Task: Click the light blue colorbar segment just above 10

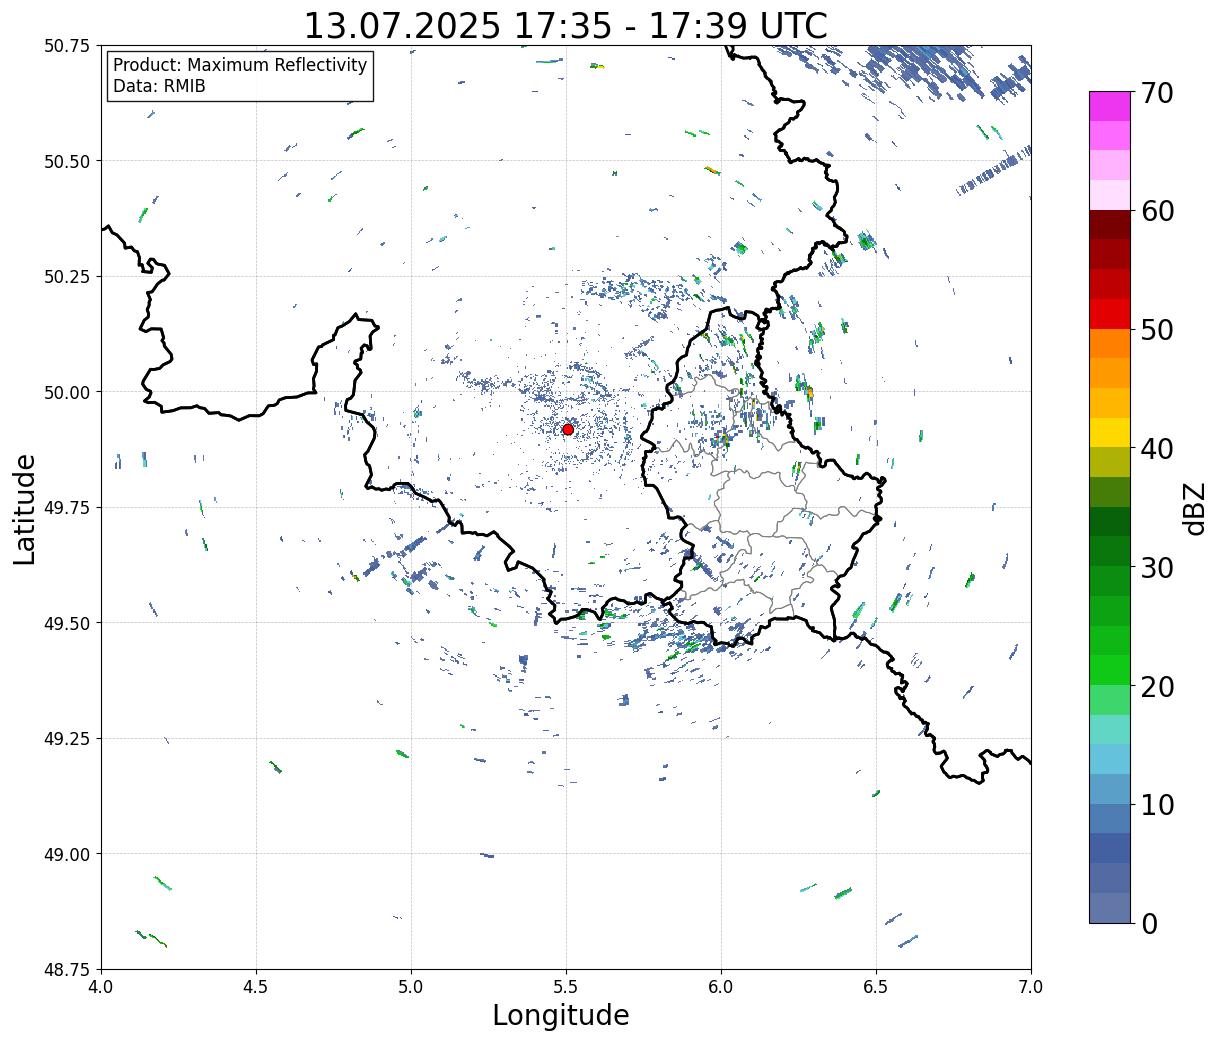Action: pos(1109,789)
